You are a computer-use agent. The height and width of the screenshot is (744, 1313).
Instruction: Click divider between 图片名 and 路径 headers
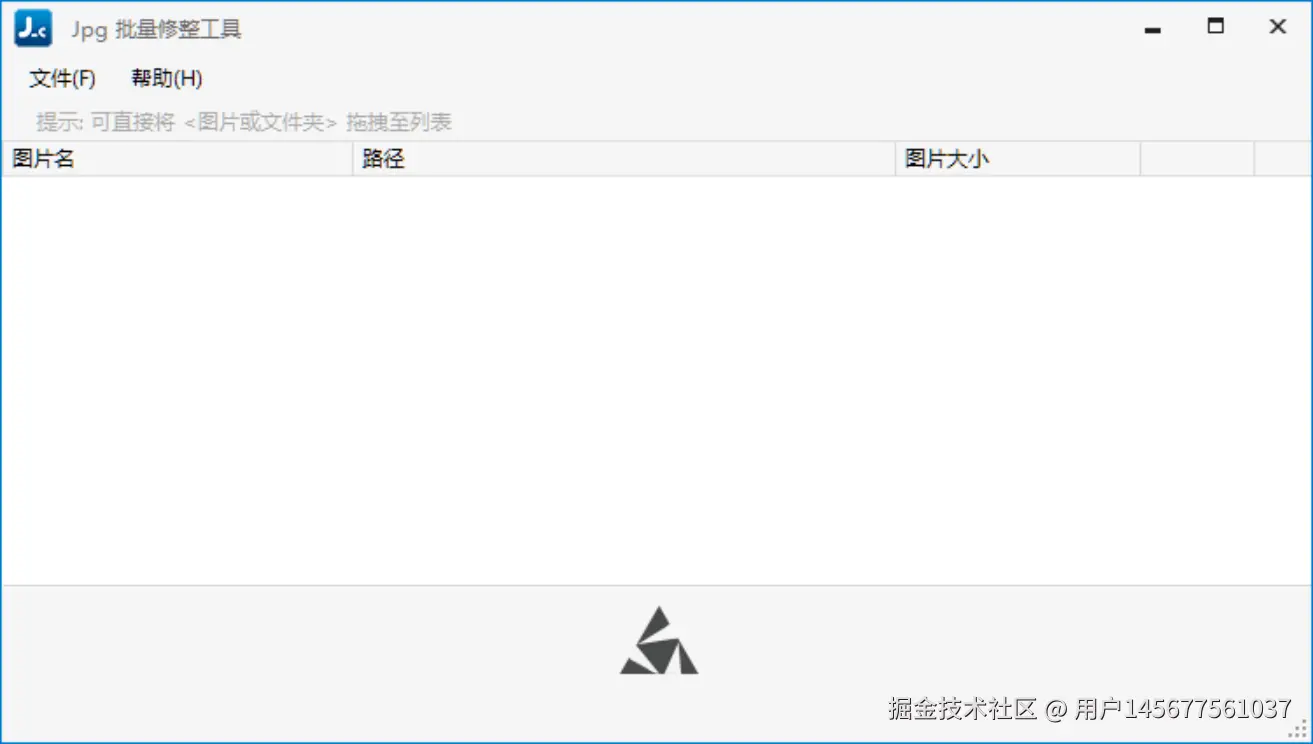[x=353, y=159]
